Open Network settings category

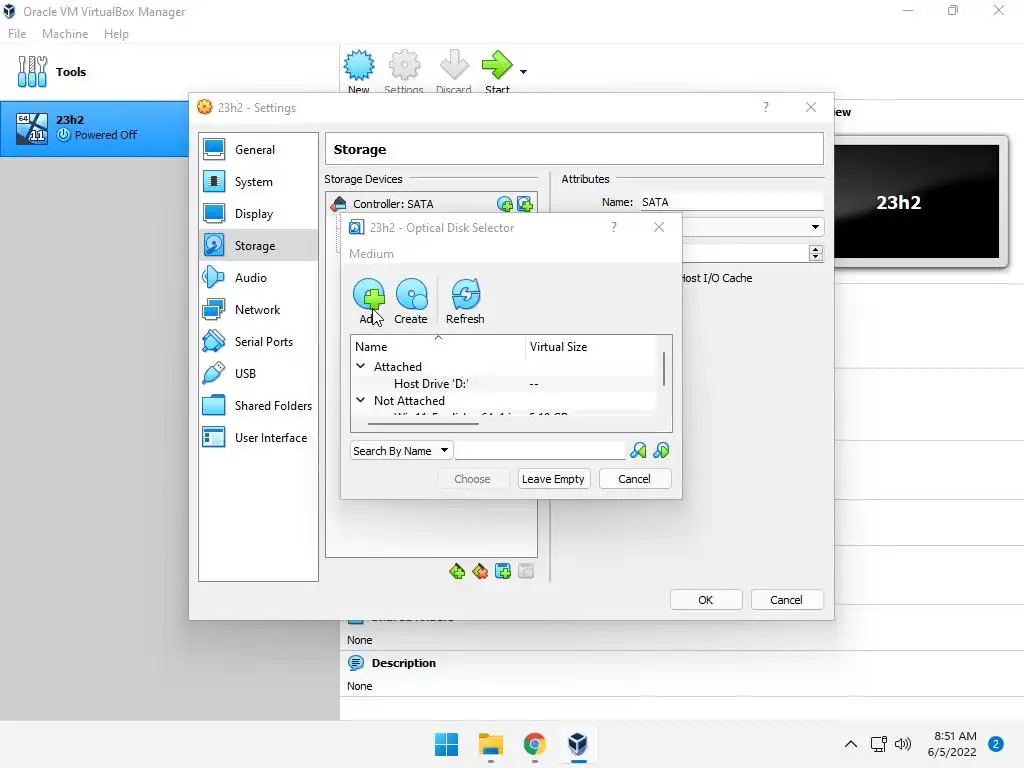[x=258, y=310]
